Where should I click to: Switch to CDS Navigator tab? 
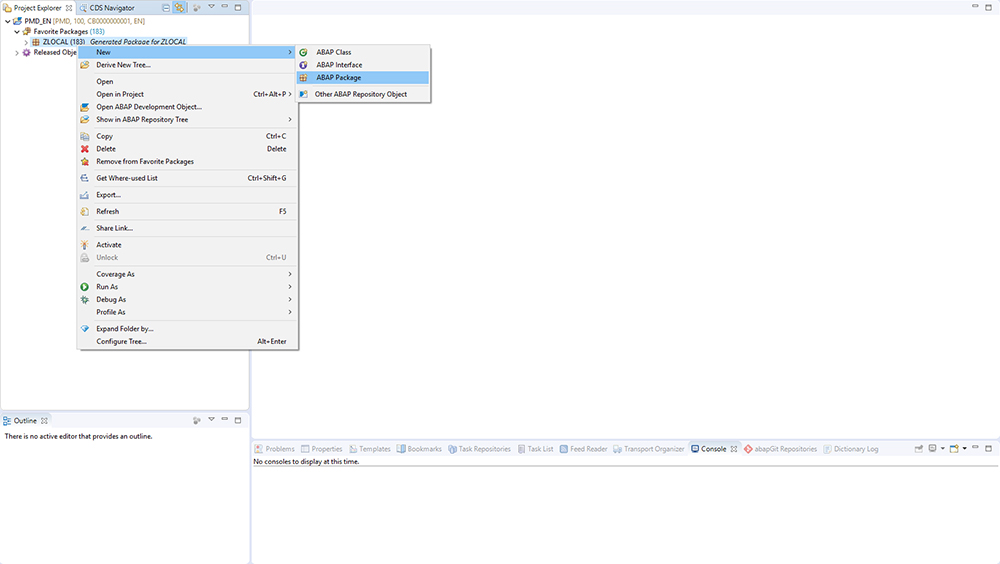click(107, 8)
